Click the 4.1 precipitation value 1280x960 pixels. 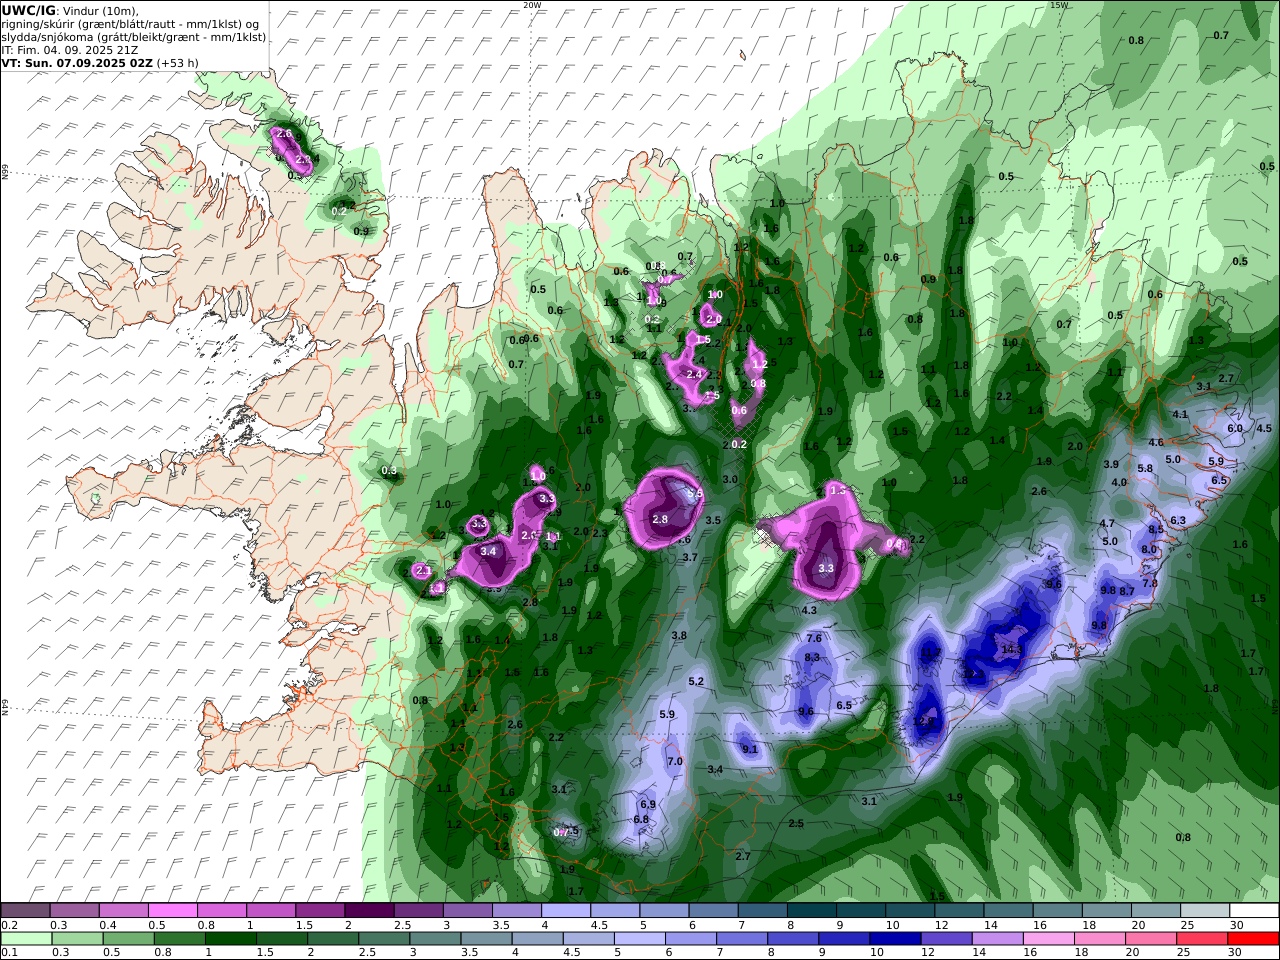click(x=1180, y=414)
